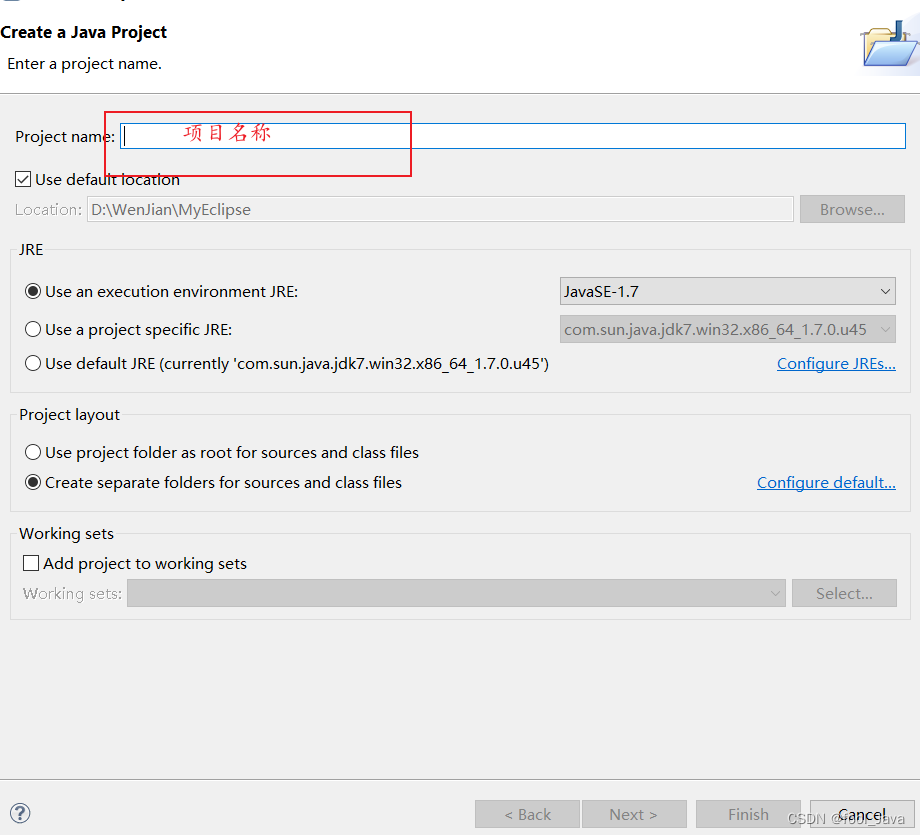Click the help question mark icon
The width and height of the screenshot is (920, 835).
tap(20, 813)
